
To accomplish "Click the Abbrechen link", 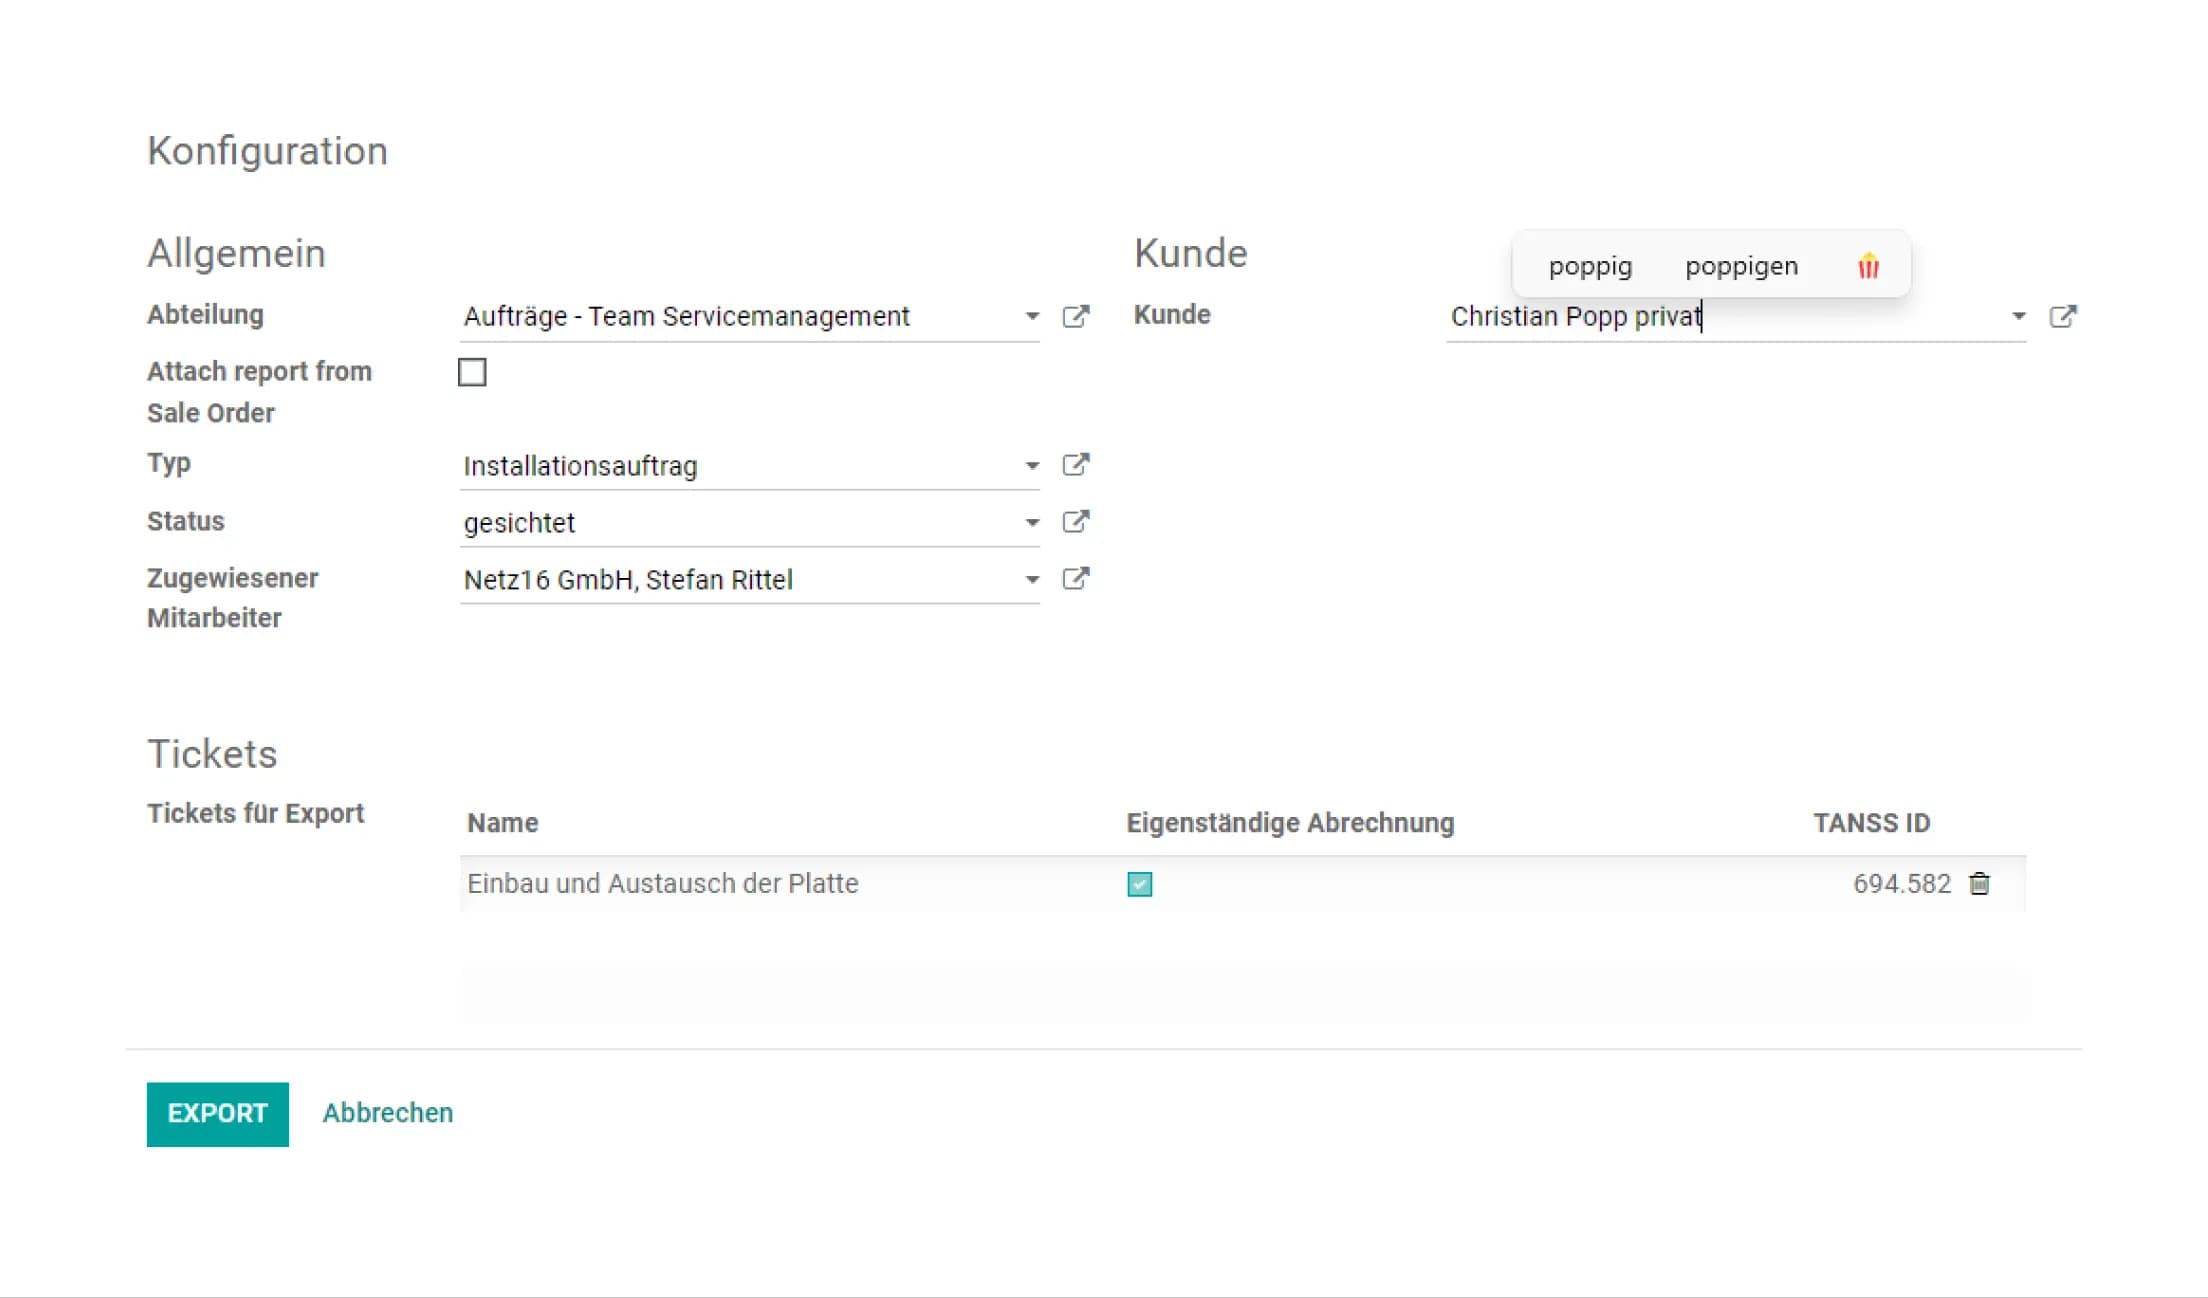I will [x=387, y=1113].
